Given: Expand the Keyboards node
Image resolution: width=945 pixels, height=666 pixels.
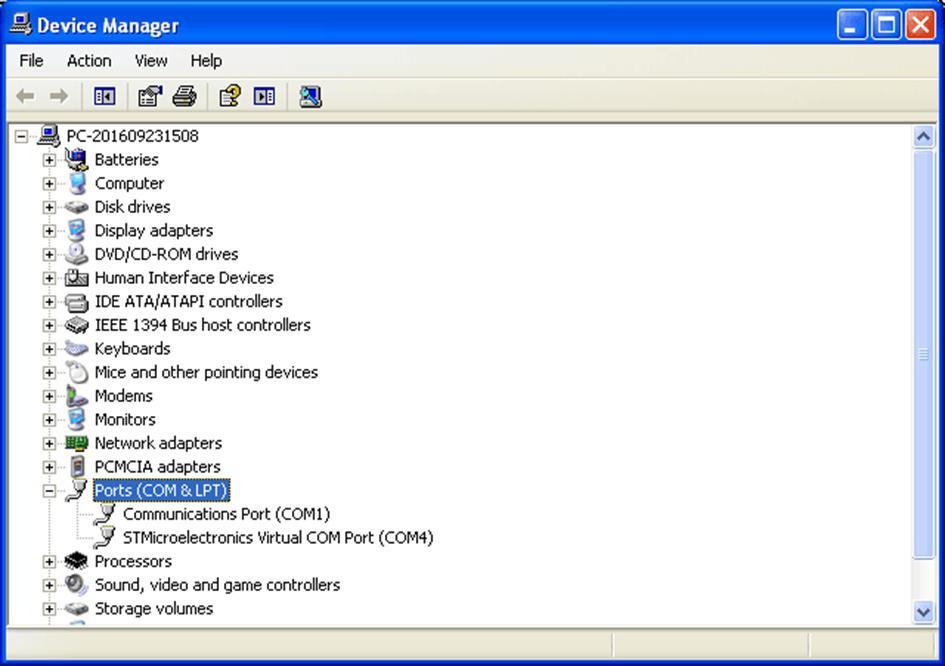Looking at the screenshot, I should pyautogui.click(x=49, y=349).
